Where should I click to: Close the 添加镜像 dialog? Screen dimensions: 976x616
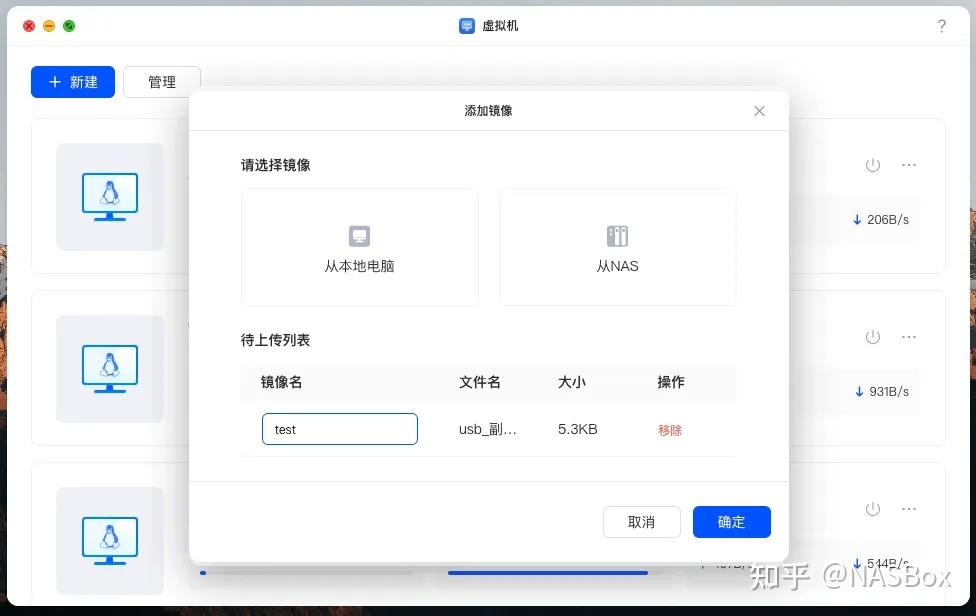point(759,111)
